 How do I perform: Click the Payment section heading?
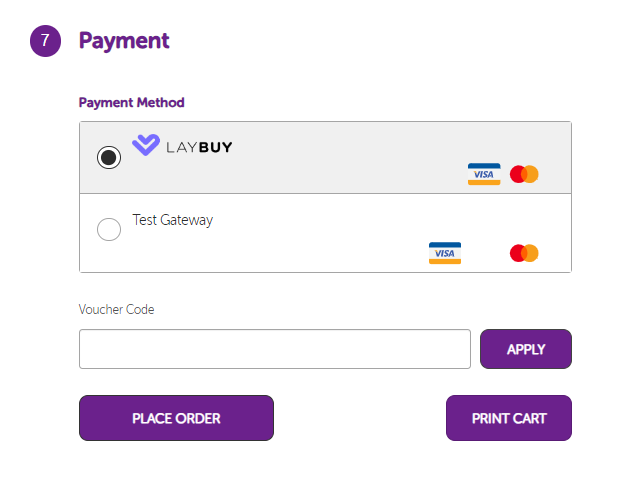(124, 41)
